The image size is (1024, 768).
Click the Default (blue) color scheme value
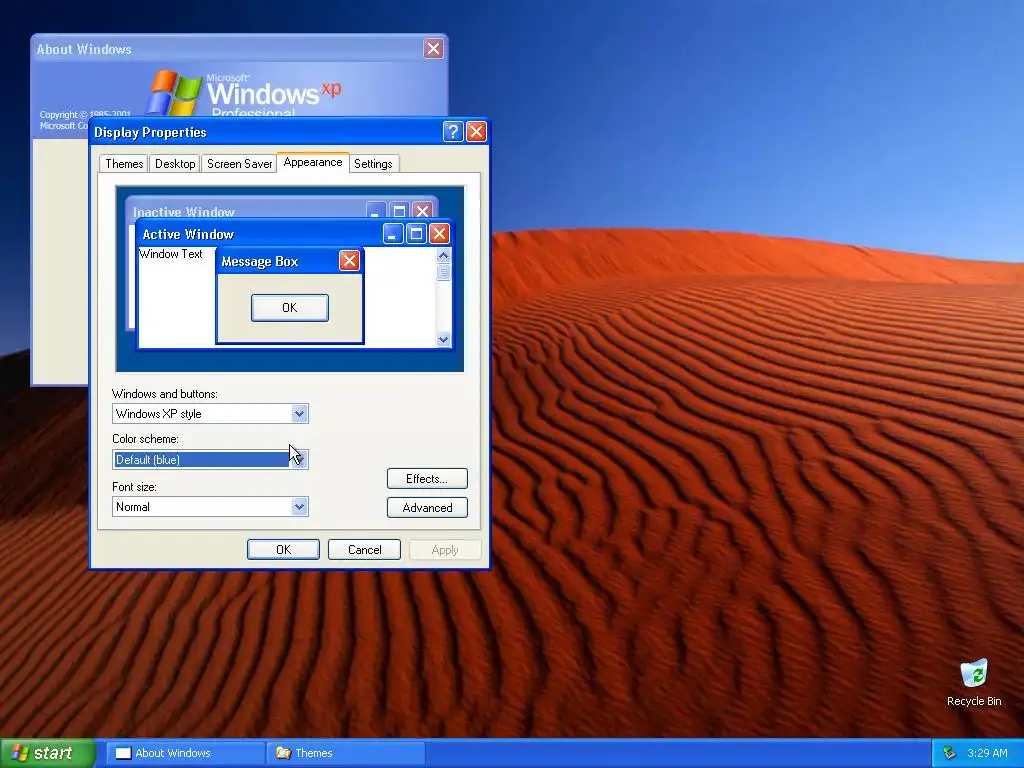coord(202,459)
